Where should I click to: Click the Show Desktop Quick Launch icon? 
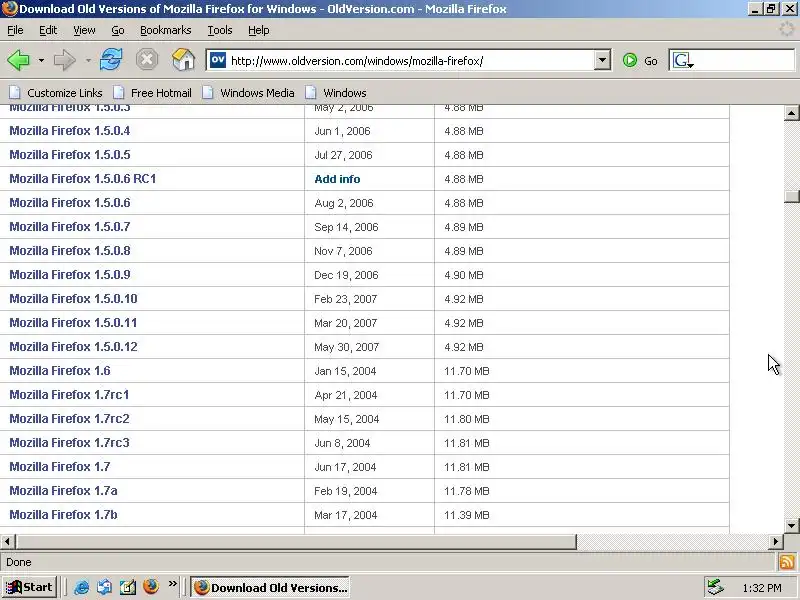(x=128, y=587)
